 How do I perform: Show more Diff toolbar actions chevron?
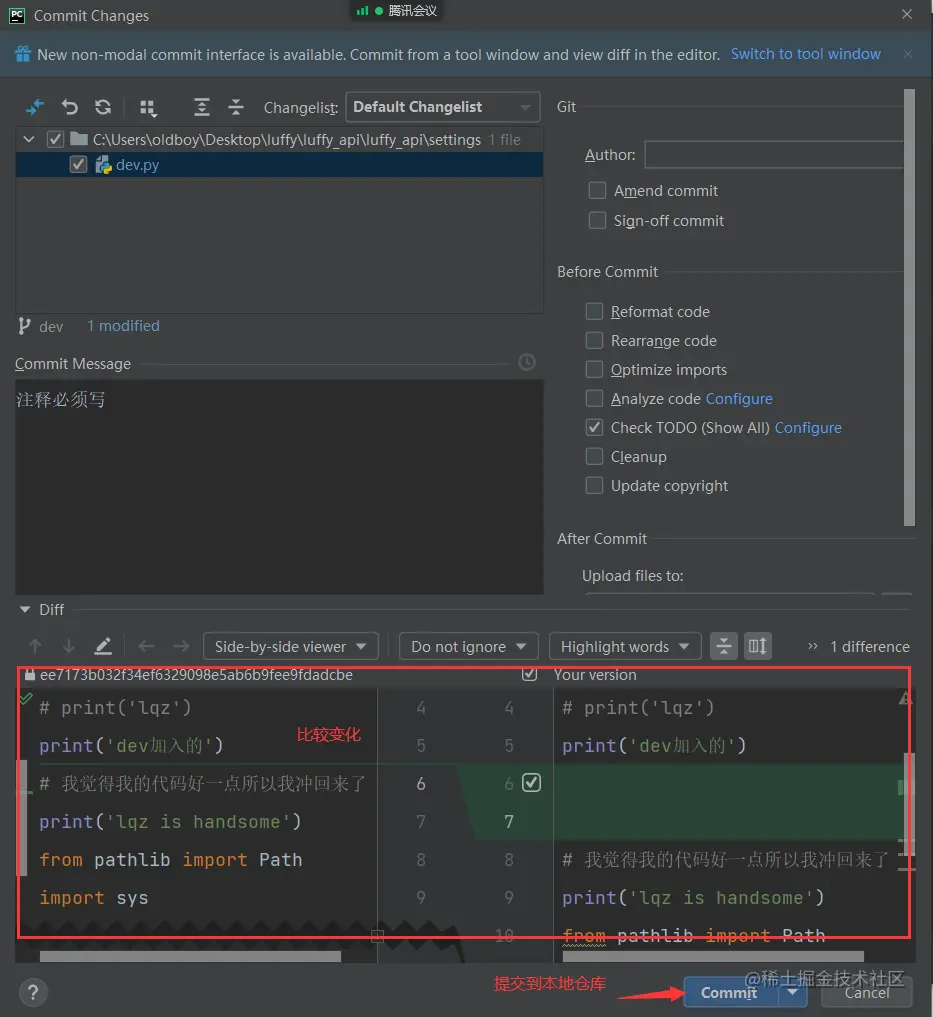pyautogui.click(x=812, y=646)
